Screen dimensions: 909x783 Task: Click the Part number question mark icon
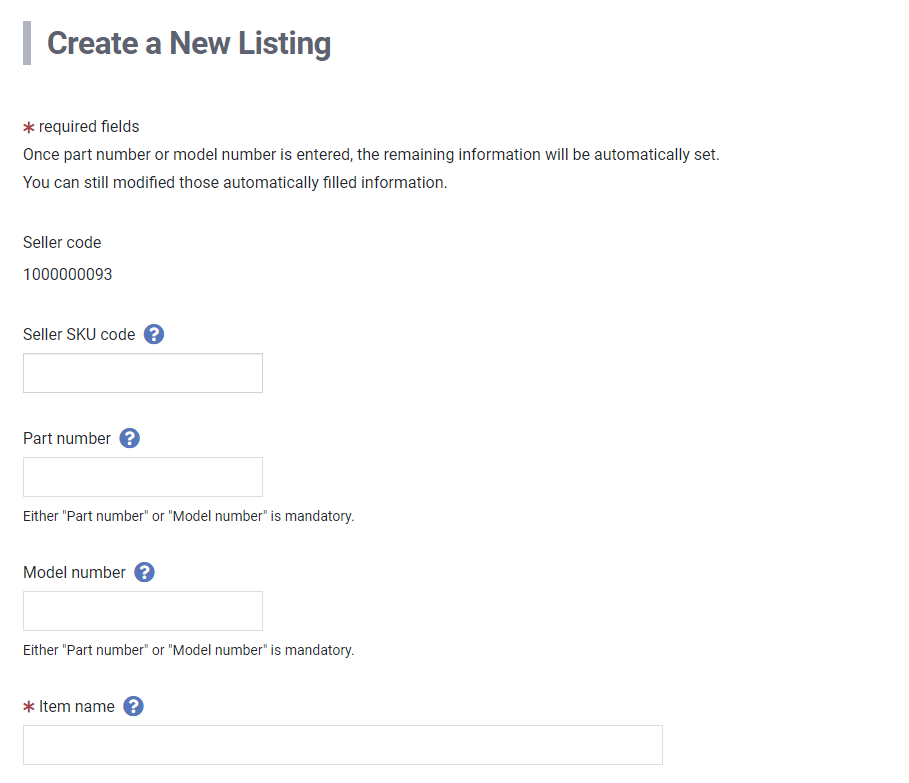pos(129,438)
